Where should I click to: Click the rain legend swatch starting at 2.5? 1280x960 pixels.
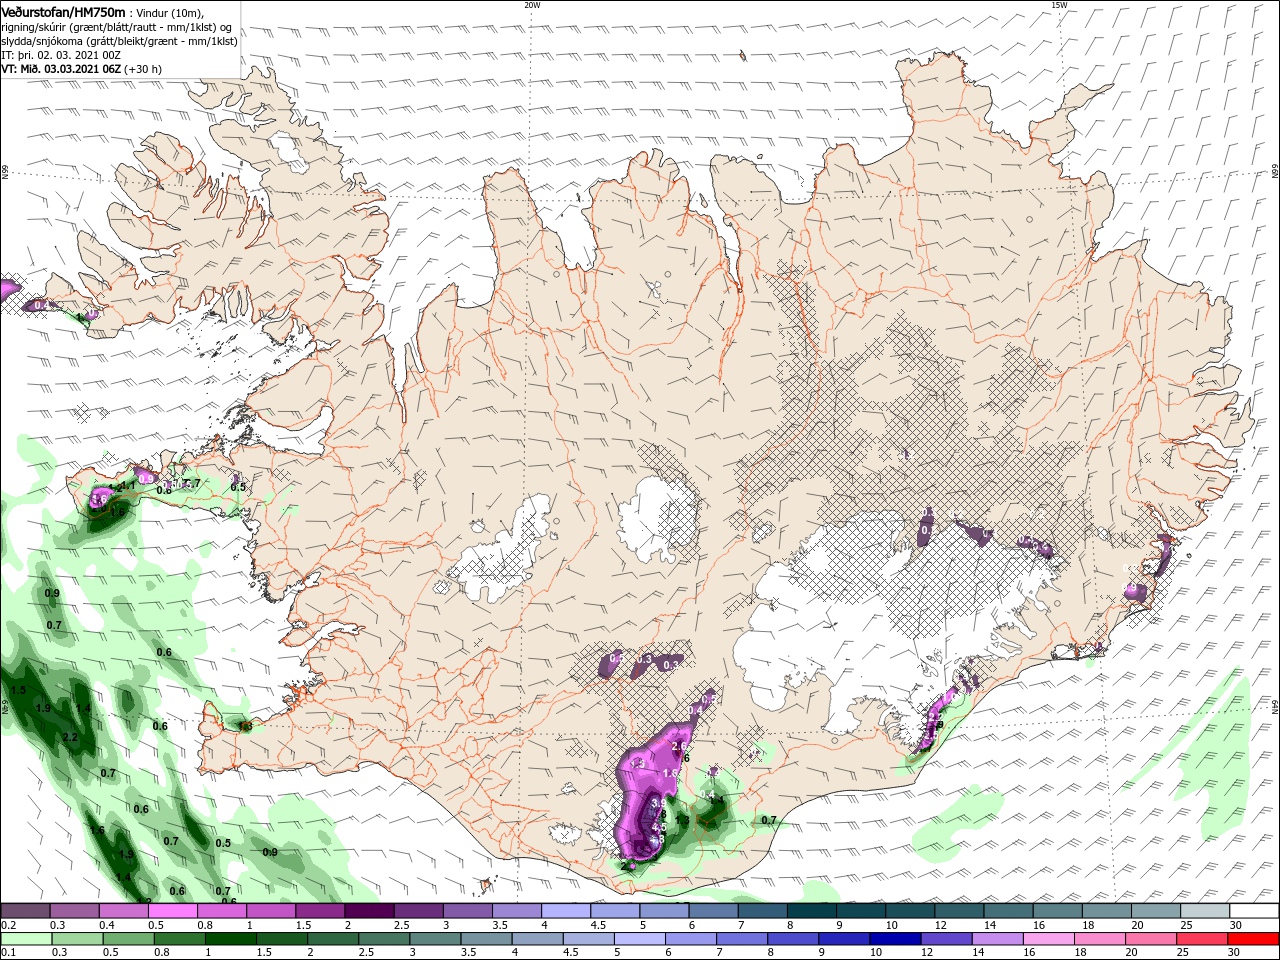tap(384, 939)
